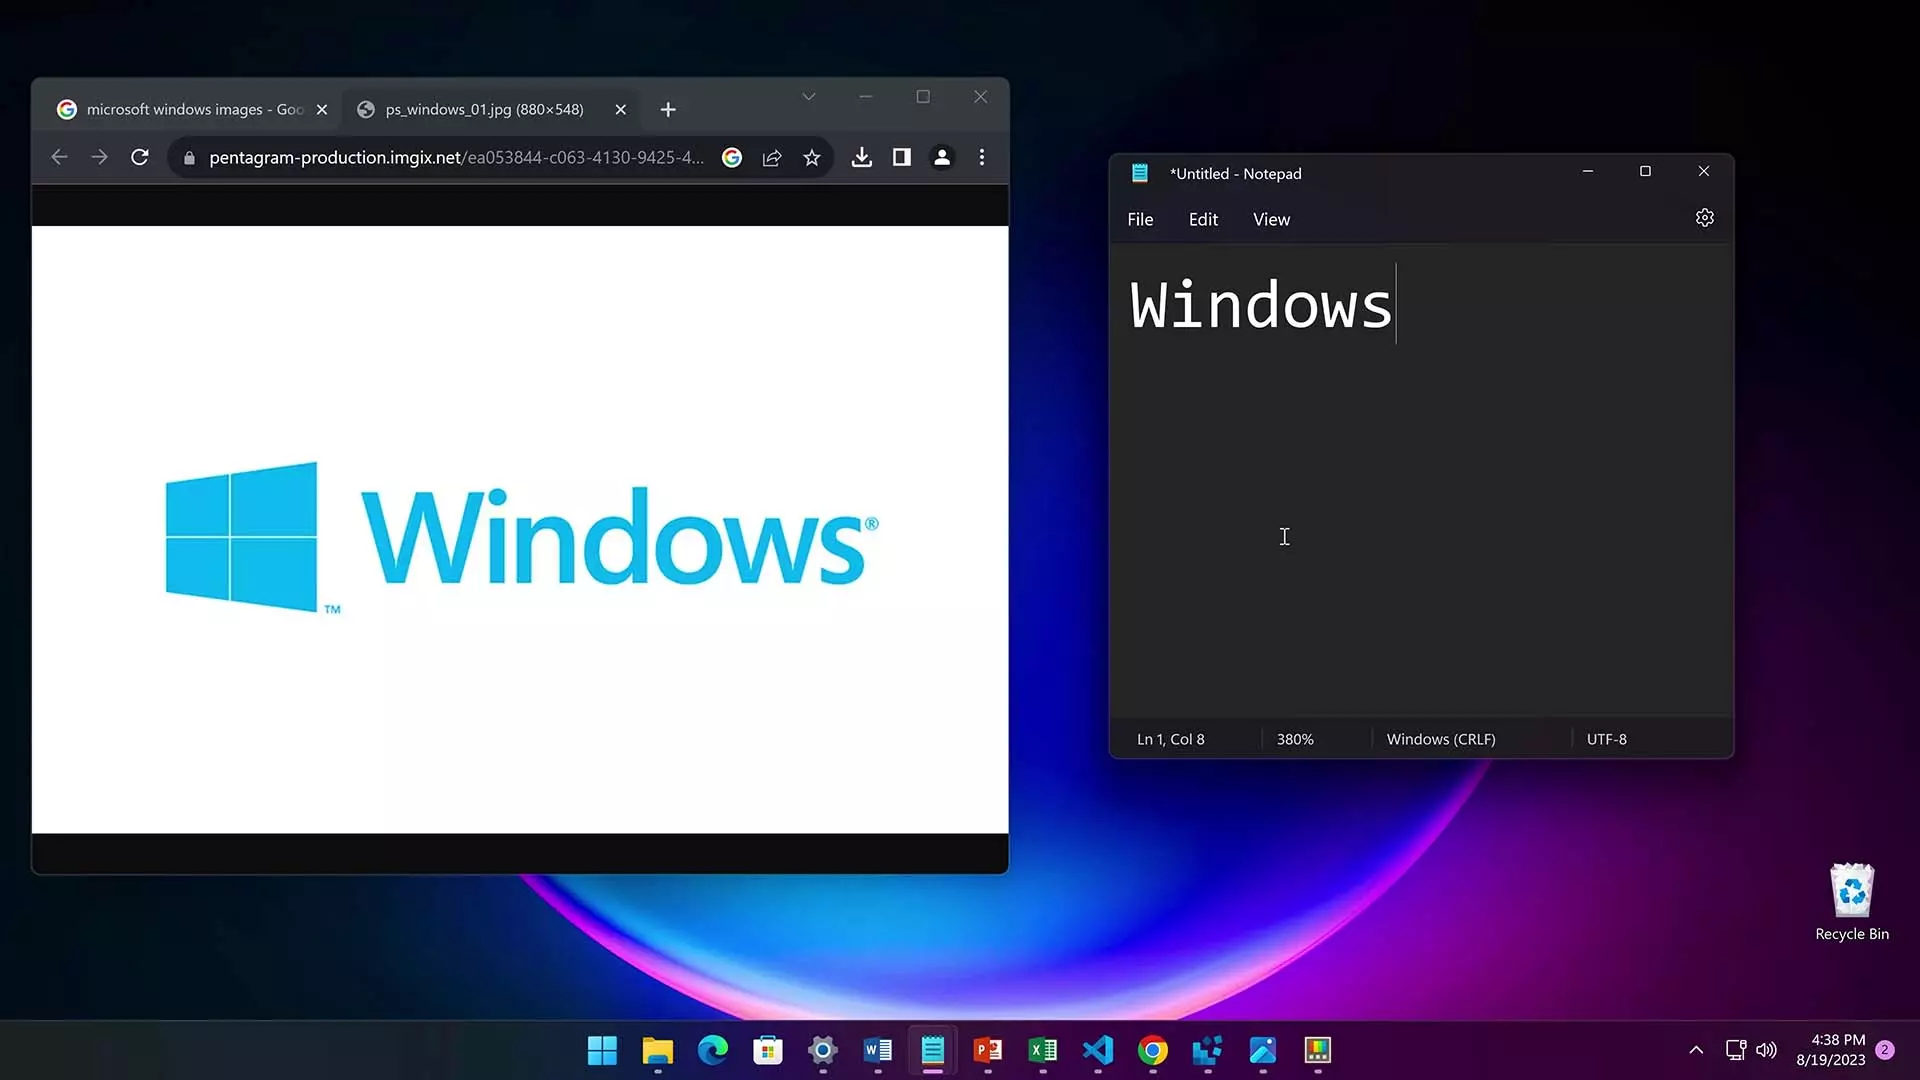The height and width of the screenshot is (1080, 1920).
Task: Open volume control in system tray
Action: [x=1767, y=1050]
